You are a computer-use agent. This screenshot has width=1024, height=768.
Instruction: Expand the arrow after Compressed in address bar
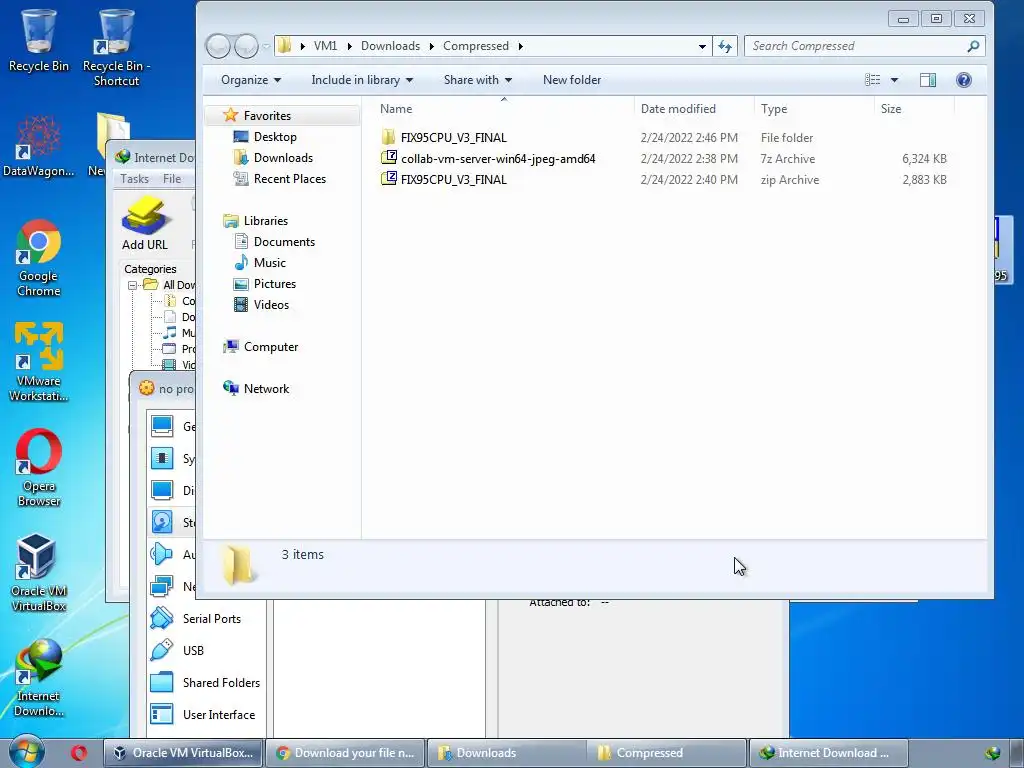tap(520, 46)
